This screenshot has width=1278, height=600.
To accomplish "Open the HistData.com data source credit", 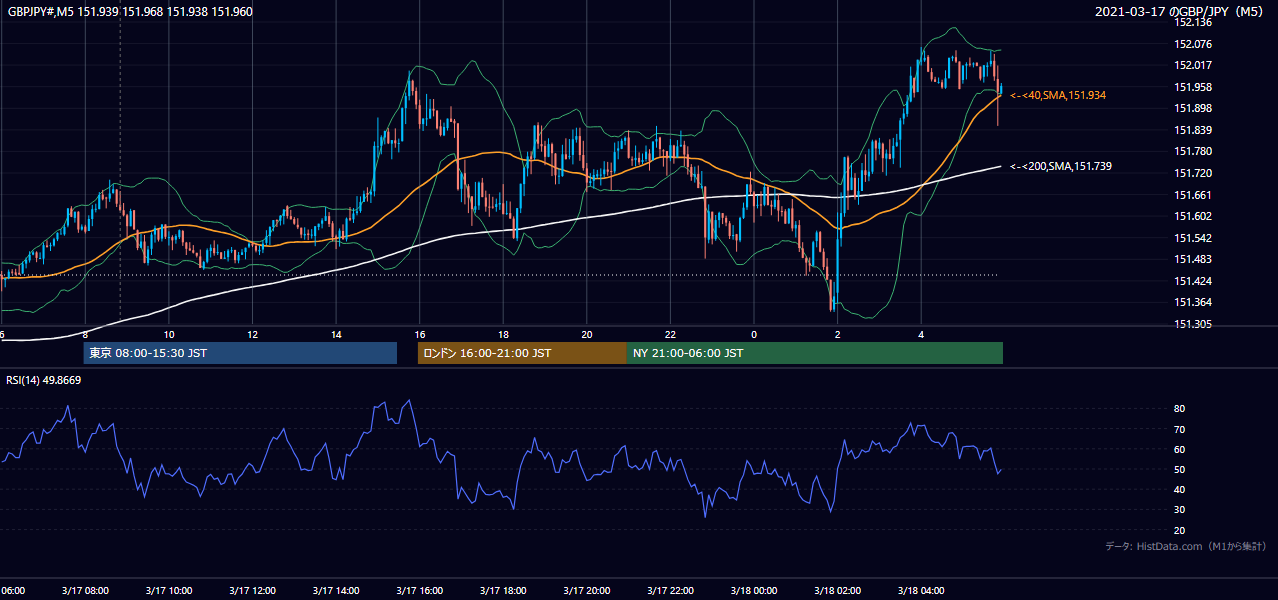I will coord(1185,546).
